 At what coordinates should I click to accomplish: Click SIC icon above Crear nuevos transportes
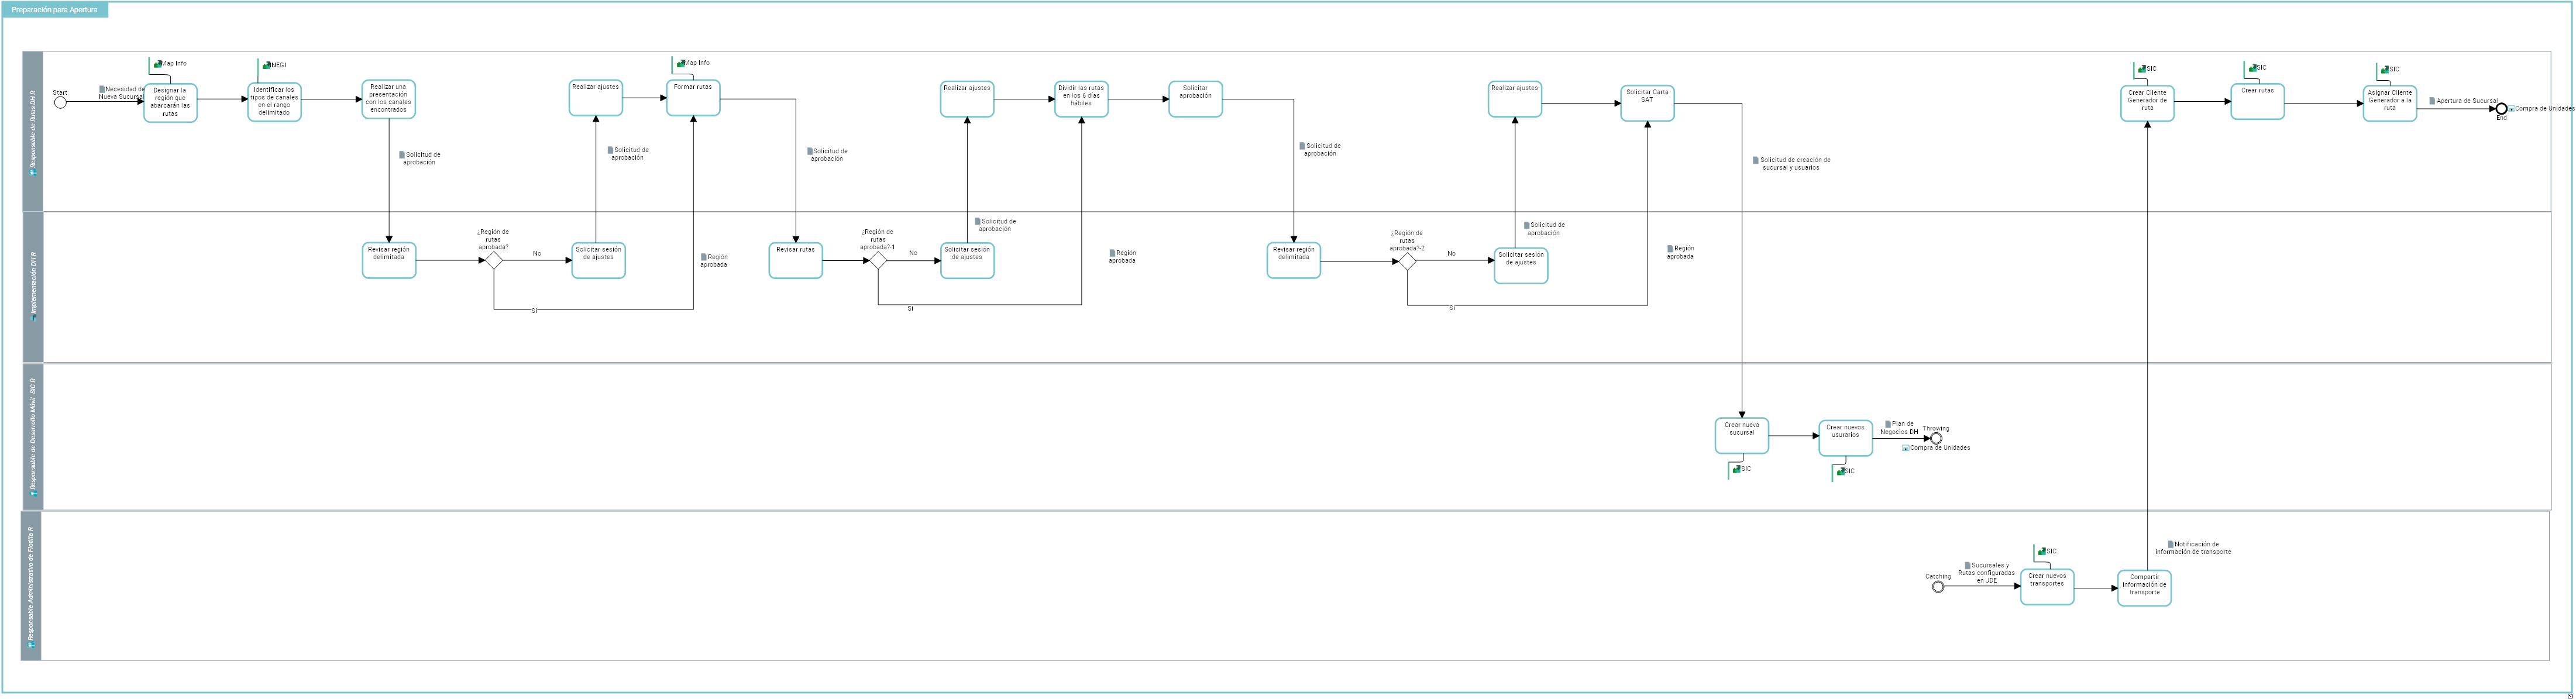click(x=2042, y=552)
